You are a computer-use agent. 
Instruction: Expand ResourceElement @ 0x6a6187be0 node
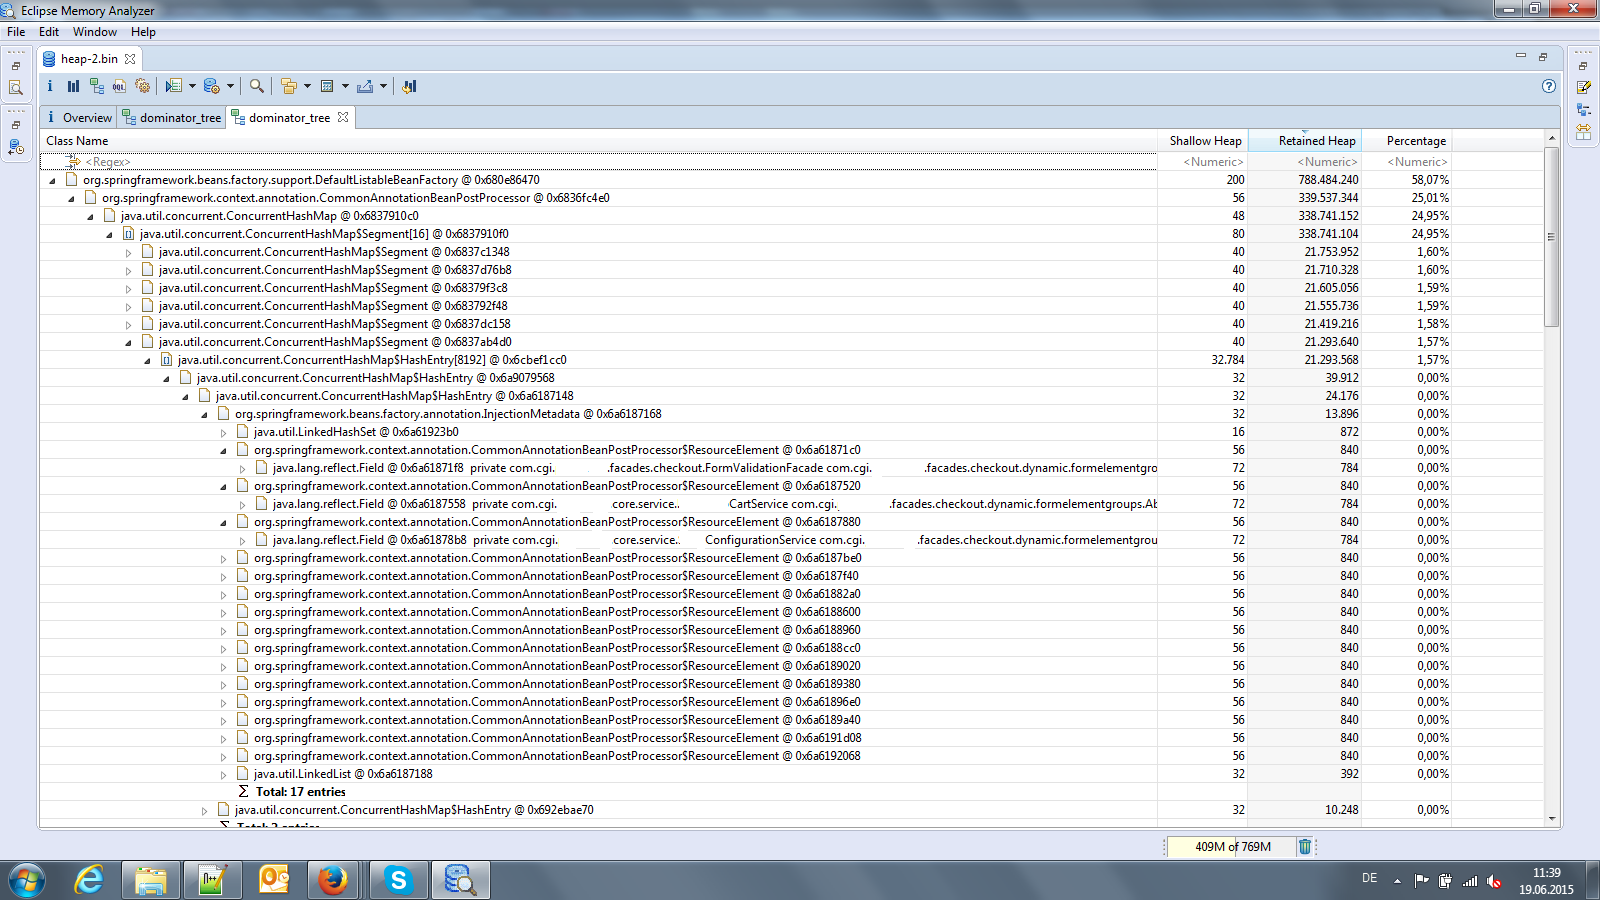224,559
